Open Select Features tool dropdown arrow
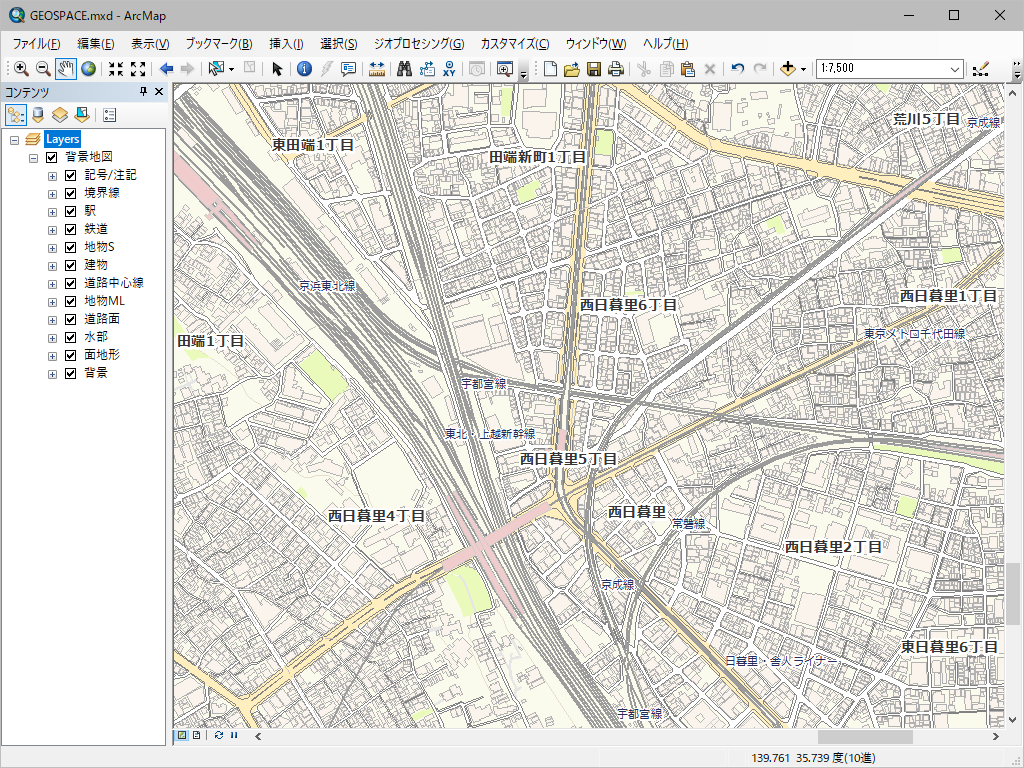The height and width of the screenshot is (768, 1024). click(231, 69)
